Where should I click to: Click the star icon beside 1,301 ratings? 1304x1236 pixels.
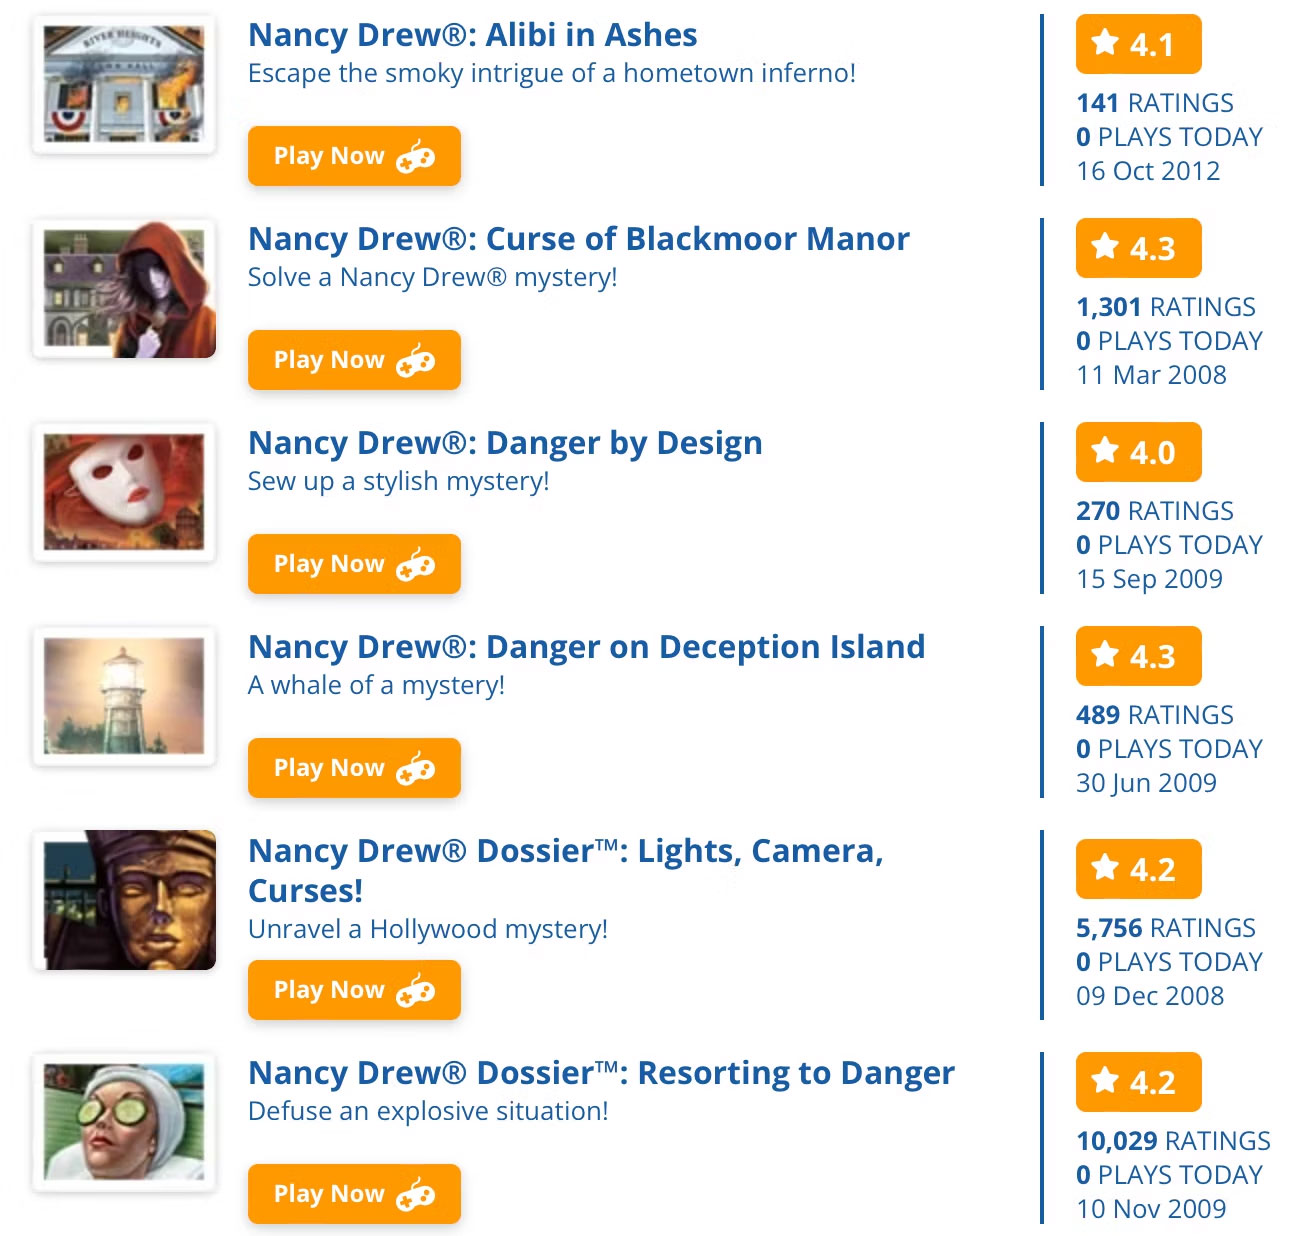(1105, 247)
